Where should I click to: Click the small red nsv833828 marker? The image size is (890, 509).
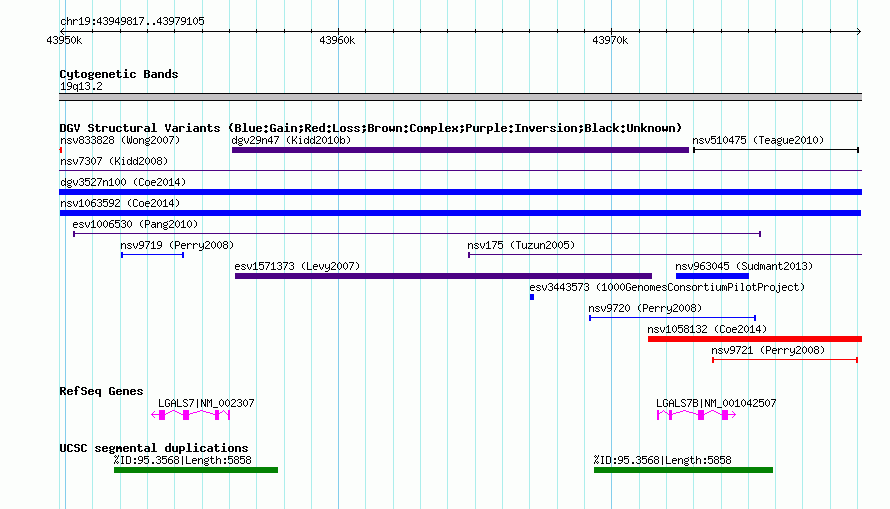tap(60, 150)
